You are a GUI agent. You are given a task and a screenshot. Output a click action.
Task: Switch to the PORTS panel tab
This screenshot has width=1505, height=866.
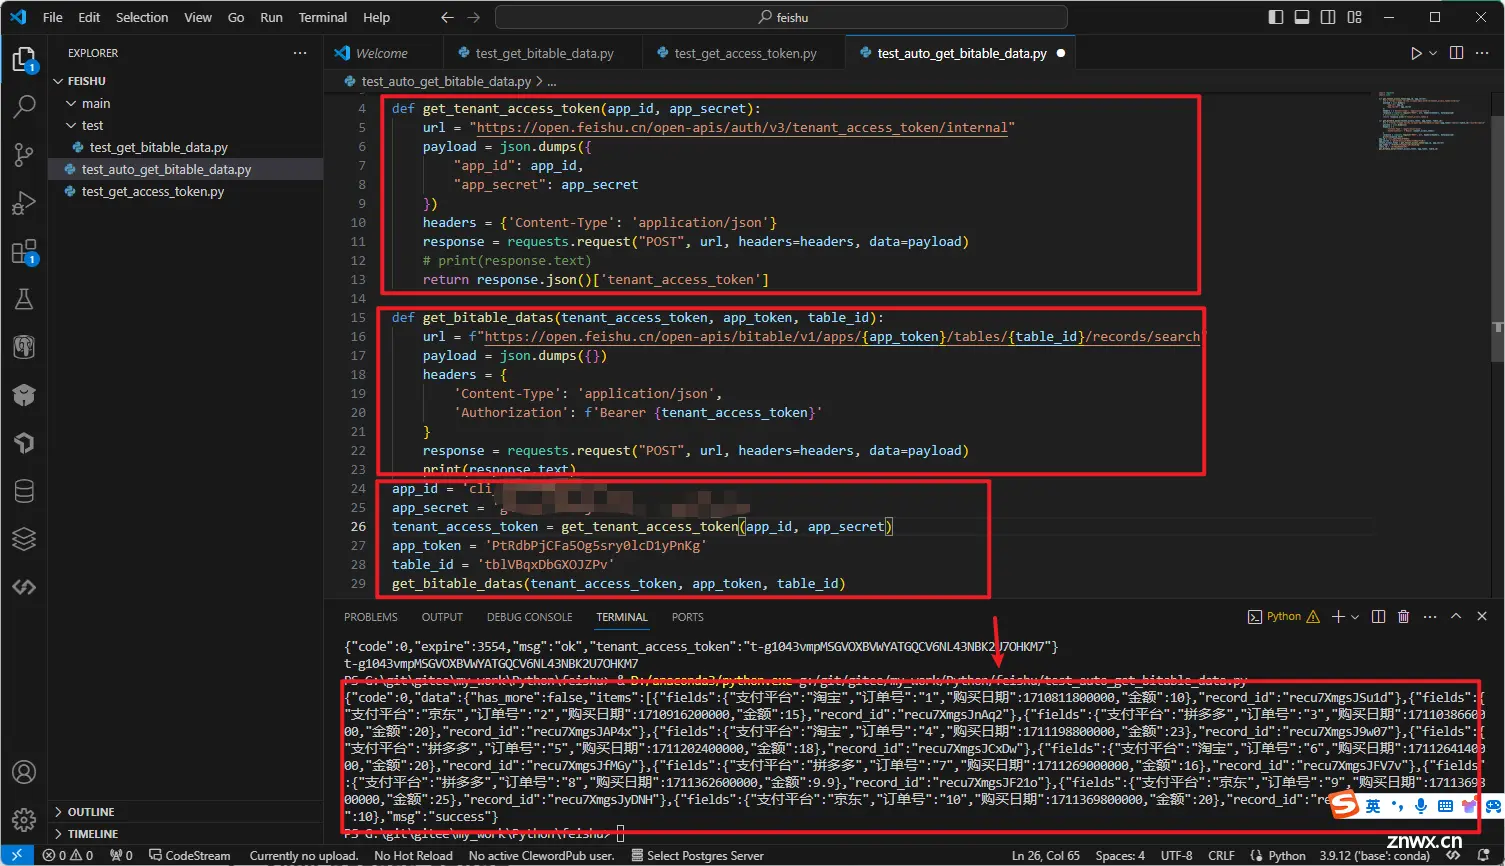(688, 617)
